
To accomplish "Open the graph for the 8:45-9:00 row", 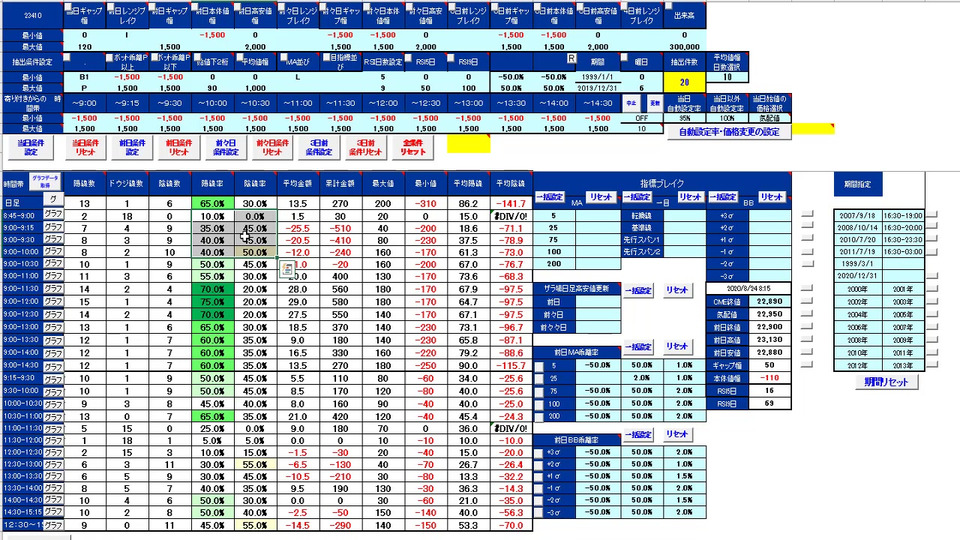I will coord(53,214).
